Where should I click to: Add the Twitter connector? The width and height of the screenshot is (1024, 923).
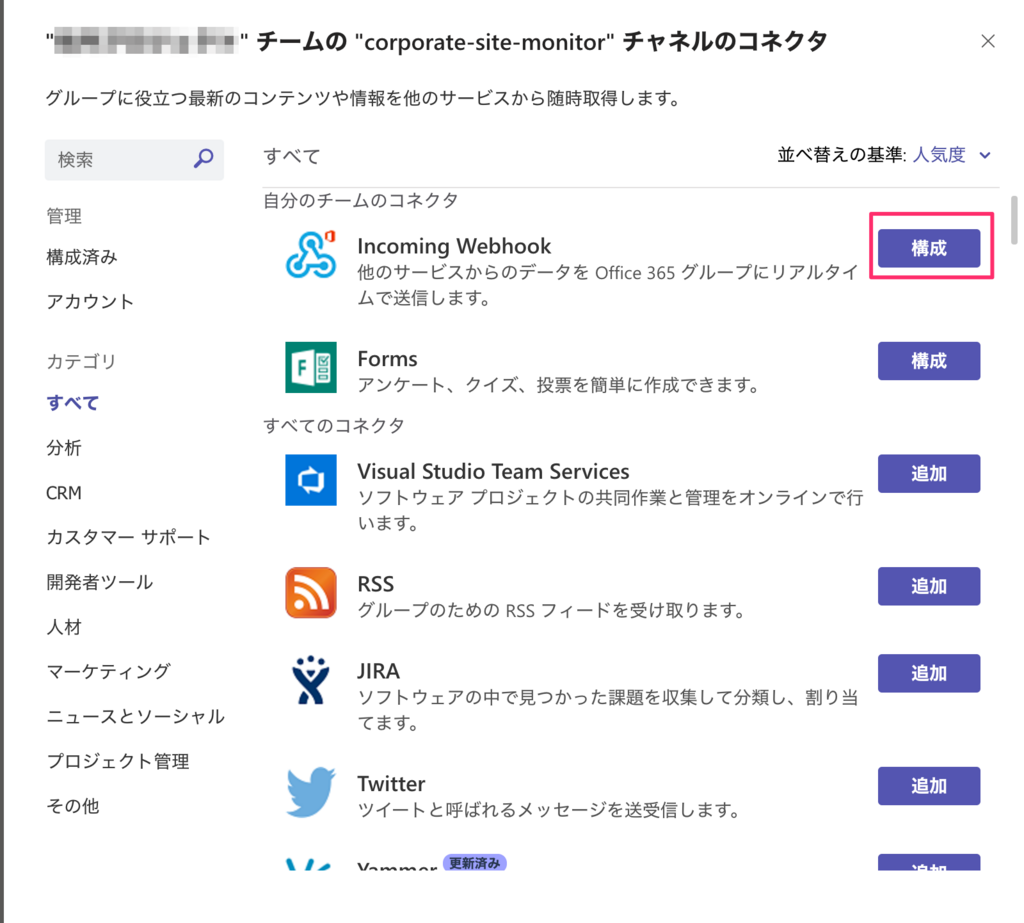(929, 786)
